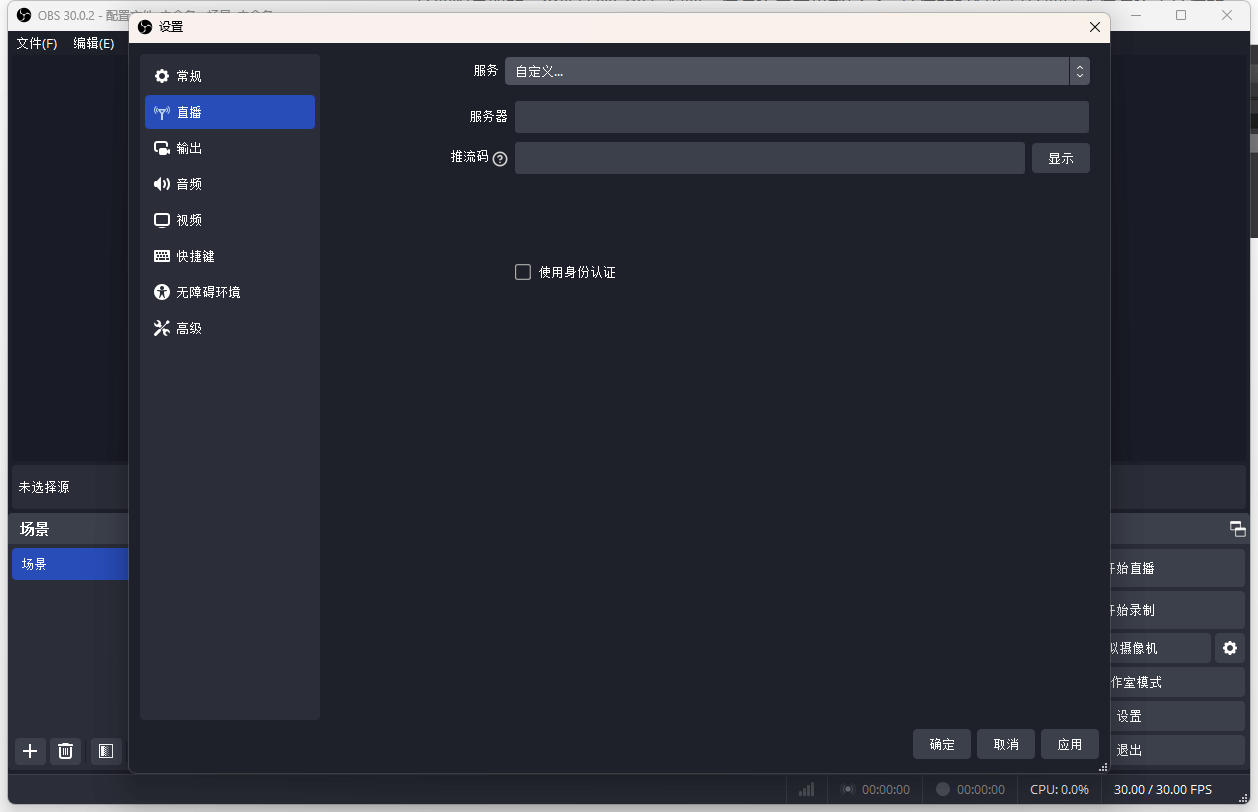Click the scene filters icon
The image size is (1258, 812).
[x=106, y=751]
